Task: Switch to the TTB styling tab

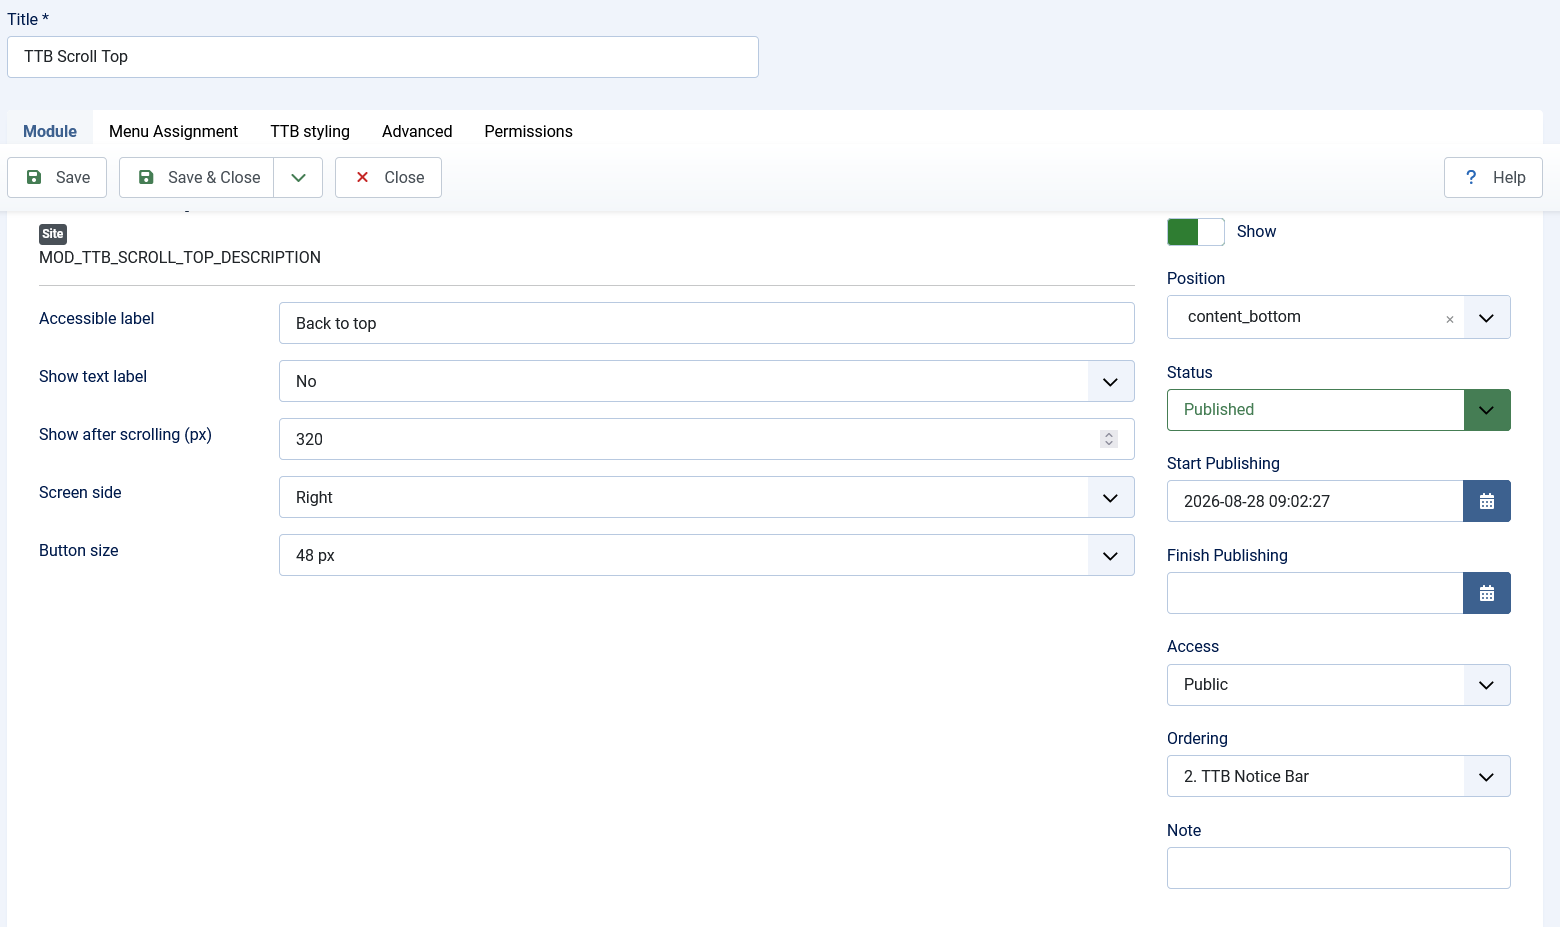Action: tap(310, 131)
